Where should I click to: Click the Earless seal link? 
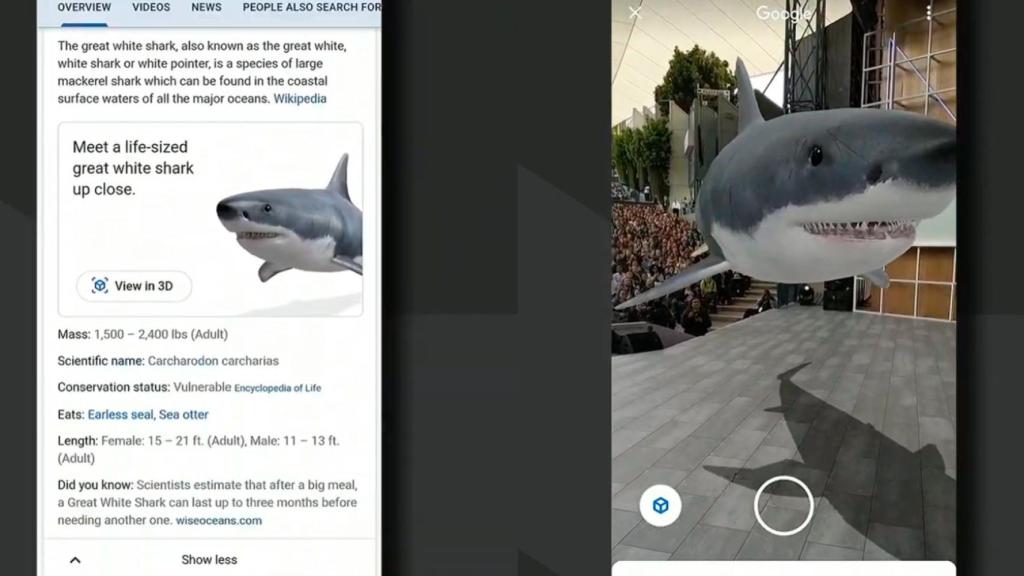pos(120,414)
